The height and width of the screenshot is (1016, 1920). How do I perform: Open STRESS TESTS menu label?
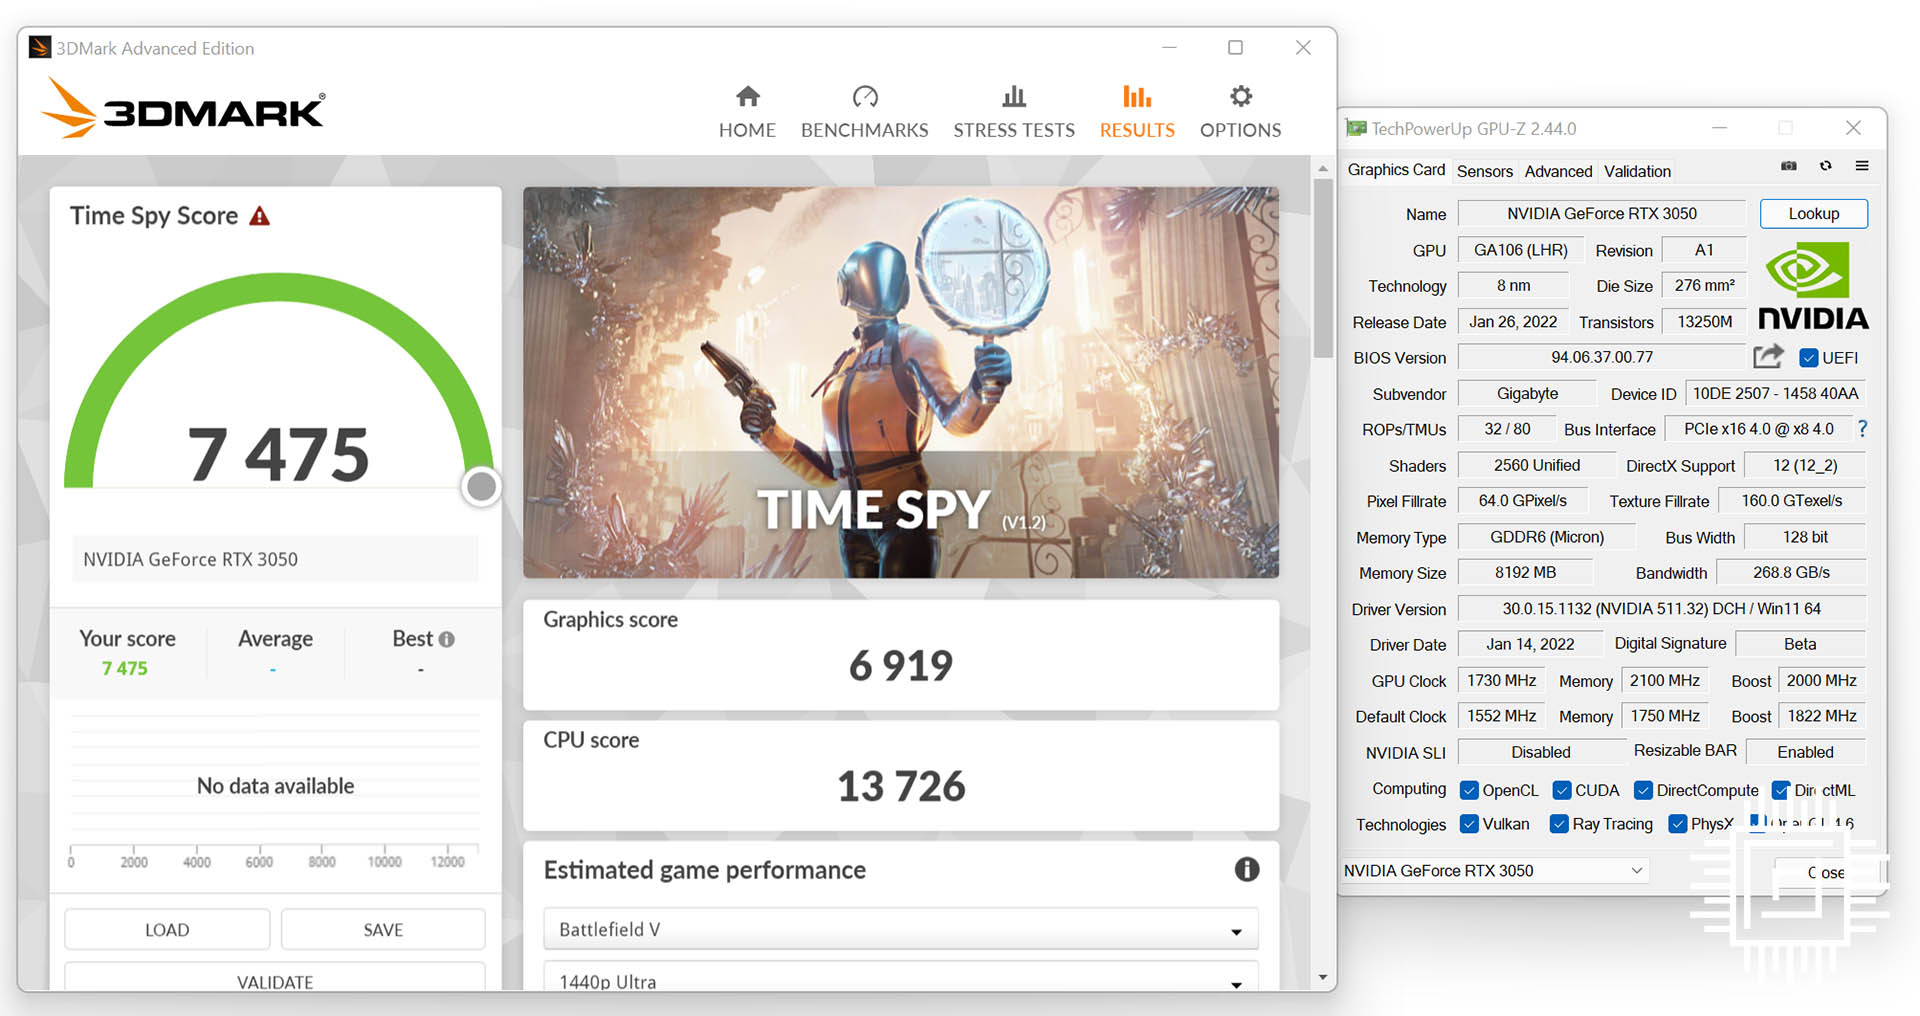(x=1014, y=130)
